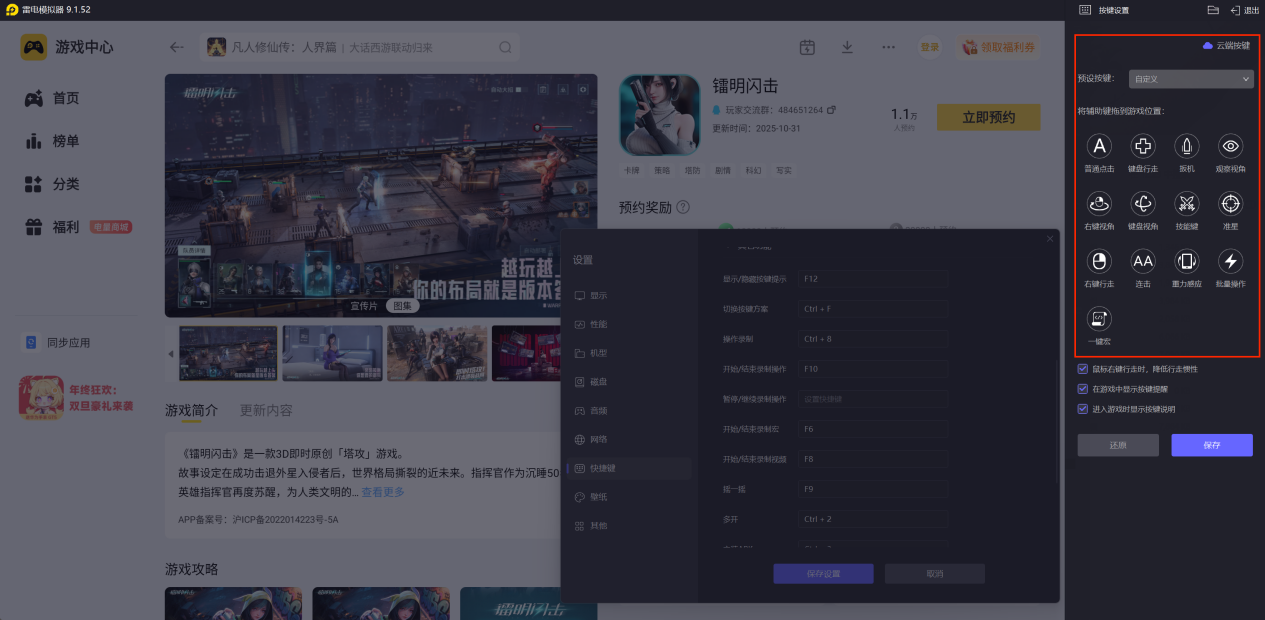Click the game center back arrow
Image resolution: width=1265 pixels, height=620 pixels.
(177, 47)
